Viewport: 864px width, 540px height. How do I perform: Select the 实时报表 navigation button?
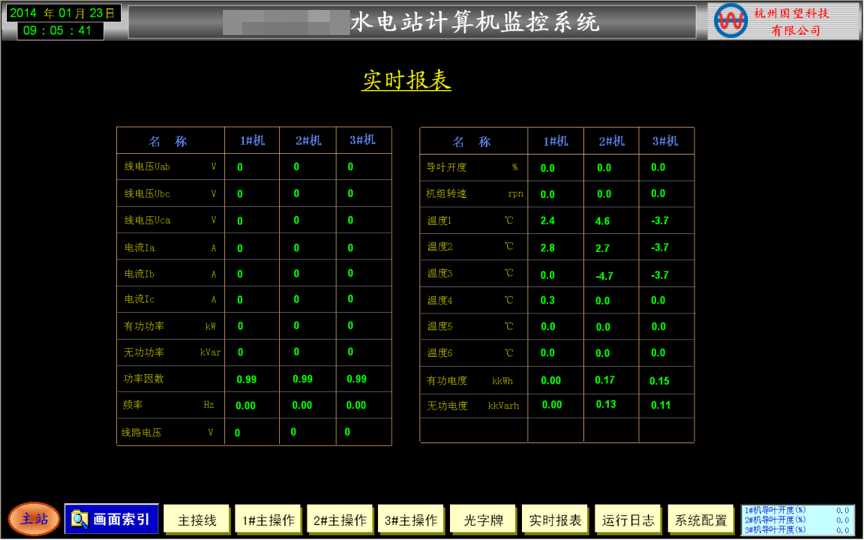tap(555, 520)
